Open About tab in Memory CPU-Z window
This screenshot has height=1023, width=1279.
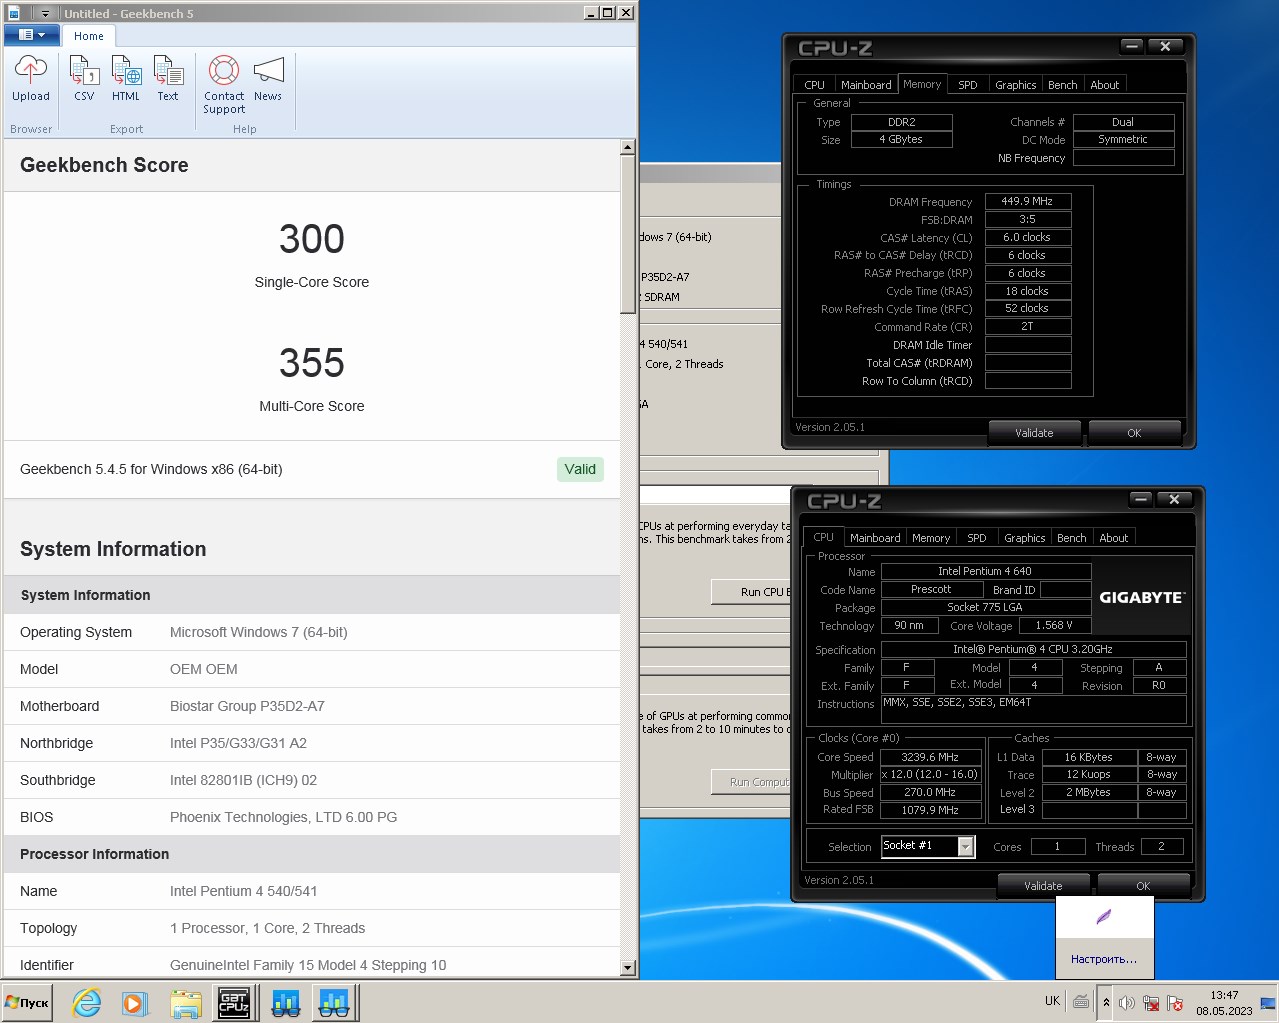(1105, 85)
